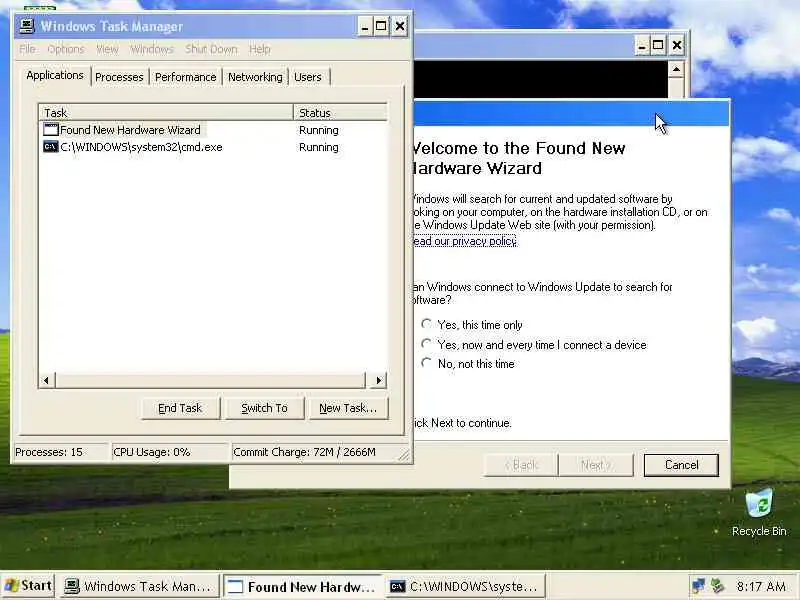Click 'Running' status of Found New Hardware Wizard
Image resolution: width=800 pixels, height=600 pixels.
tap(319, 130)
